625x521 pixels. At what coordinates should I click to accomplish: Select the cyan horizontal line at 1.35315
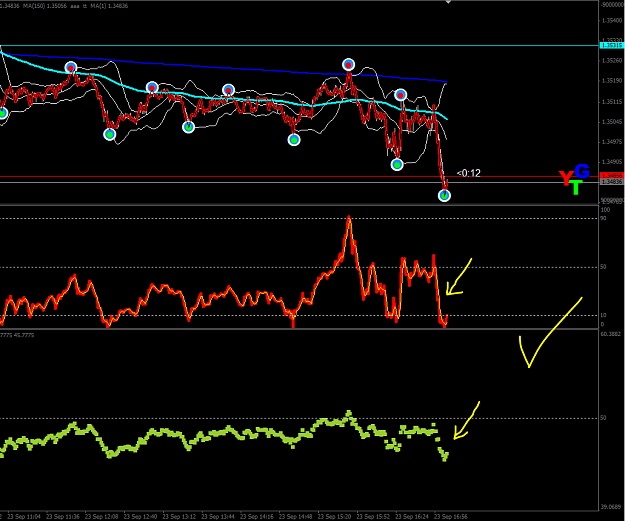pyautogui.click(x=299, y=45)
